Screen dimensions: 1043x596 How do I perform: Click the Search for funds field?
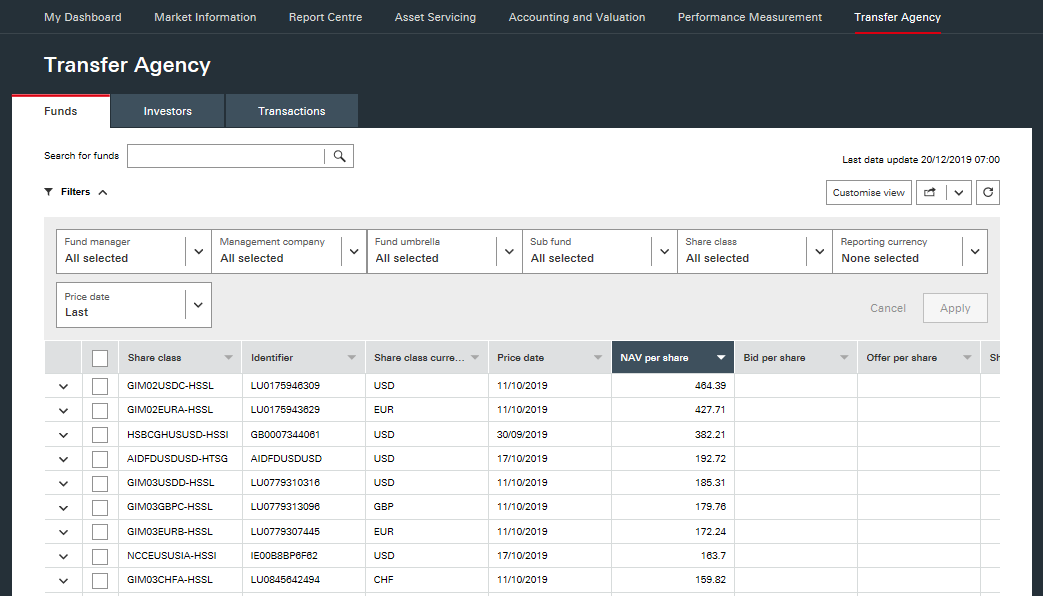pos(226,156)
